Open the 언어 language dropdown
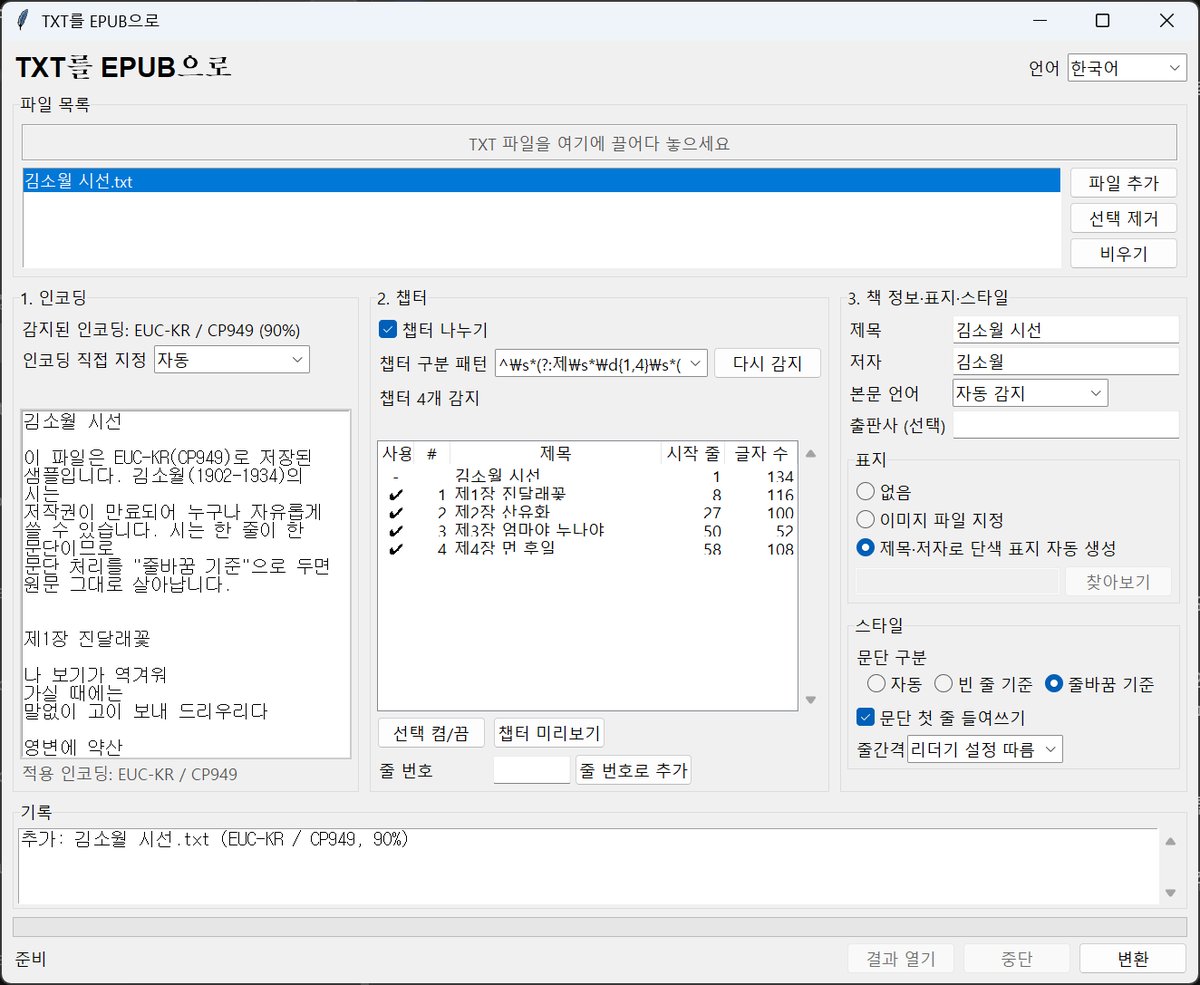The image size is (1200, 985). [x=1127, y=68]
